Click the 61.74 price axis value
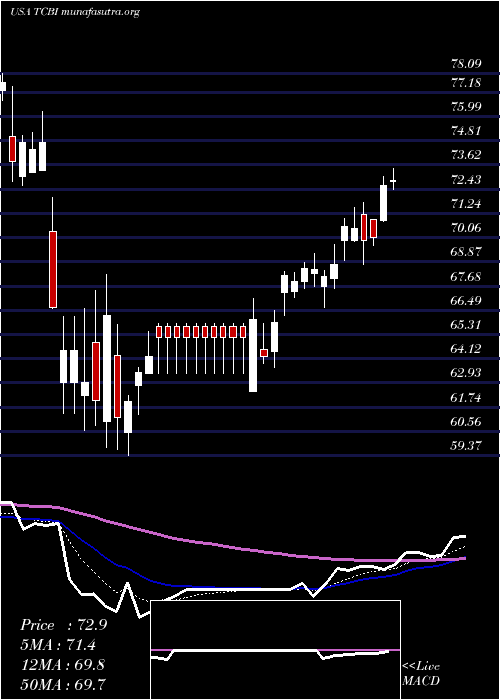Screen dimensions: 500x700 [466, 398]
